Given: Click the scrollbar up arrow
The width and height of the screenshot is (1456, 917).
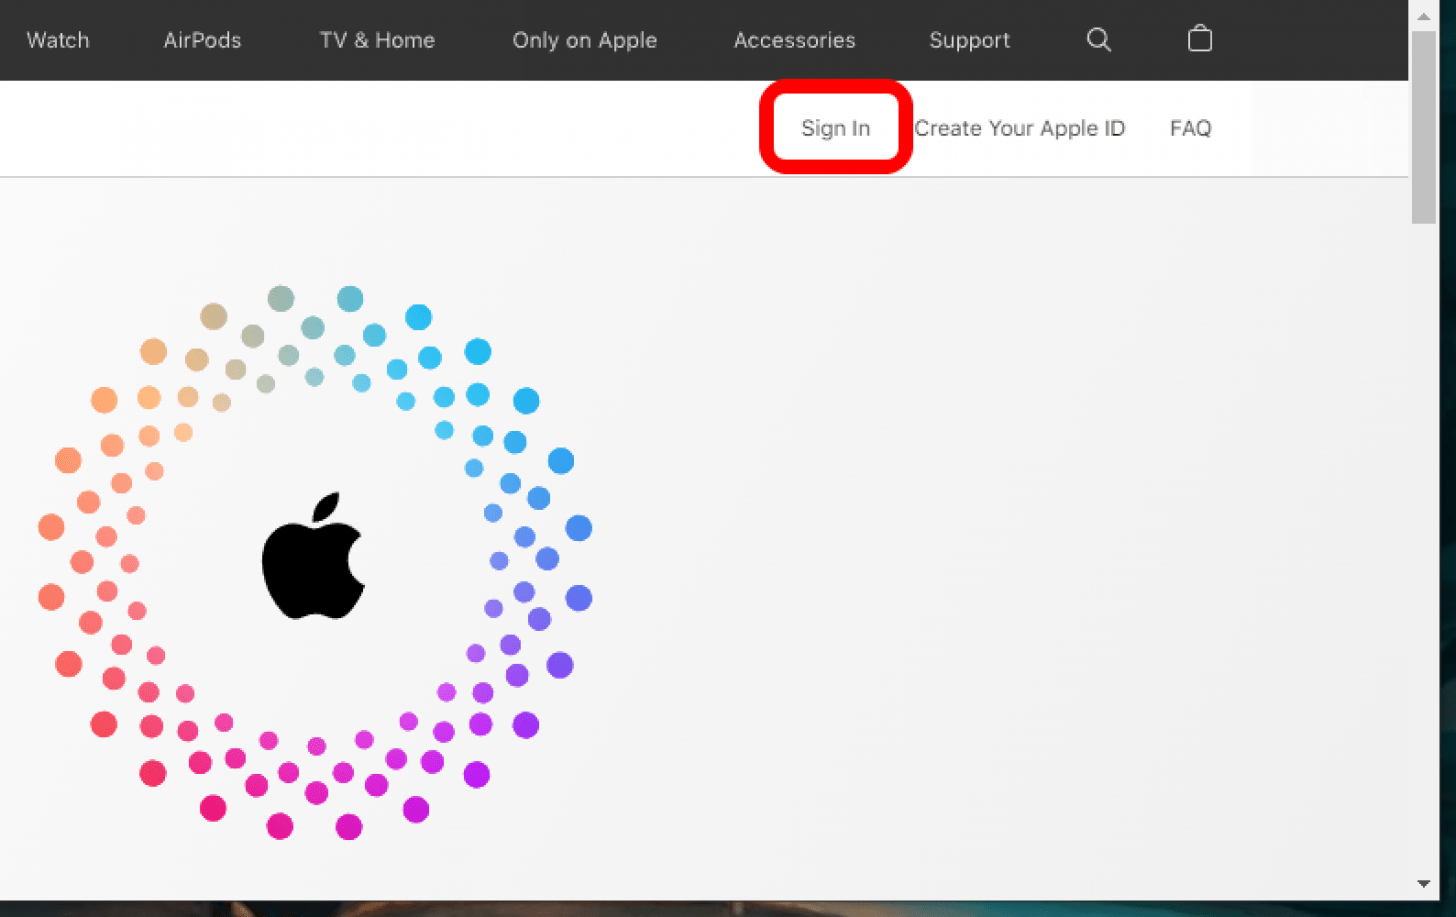Looking at the screenshot, I should [1424, 16].
